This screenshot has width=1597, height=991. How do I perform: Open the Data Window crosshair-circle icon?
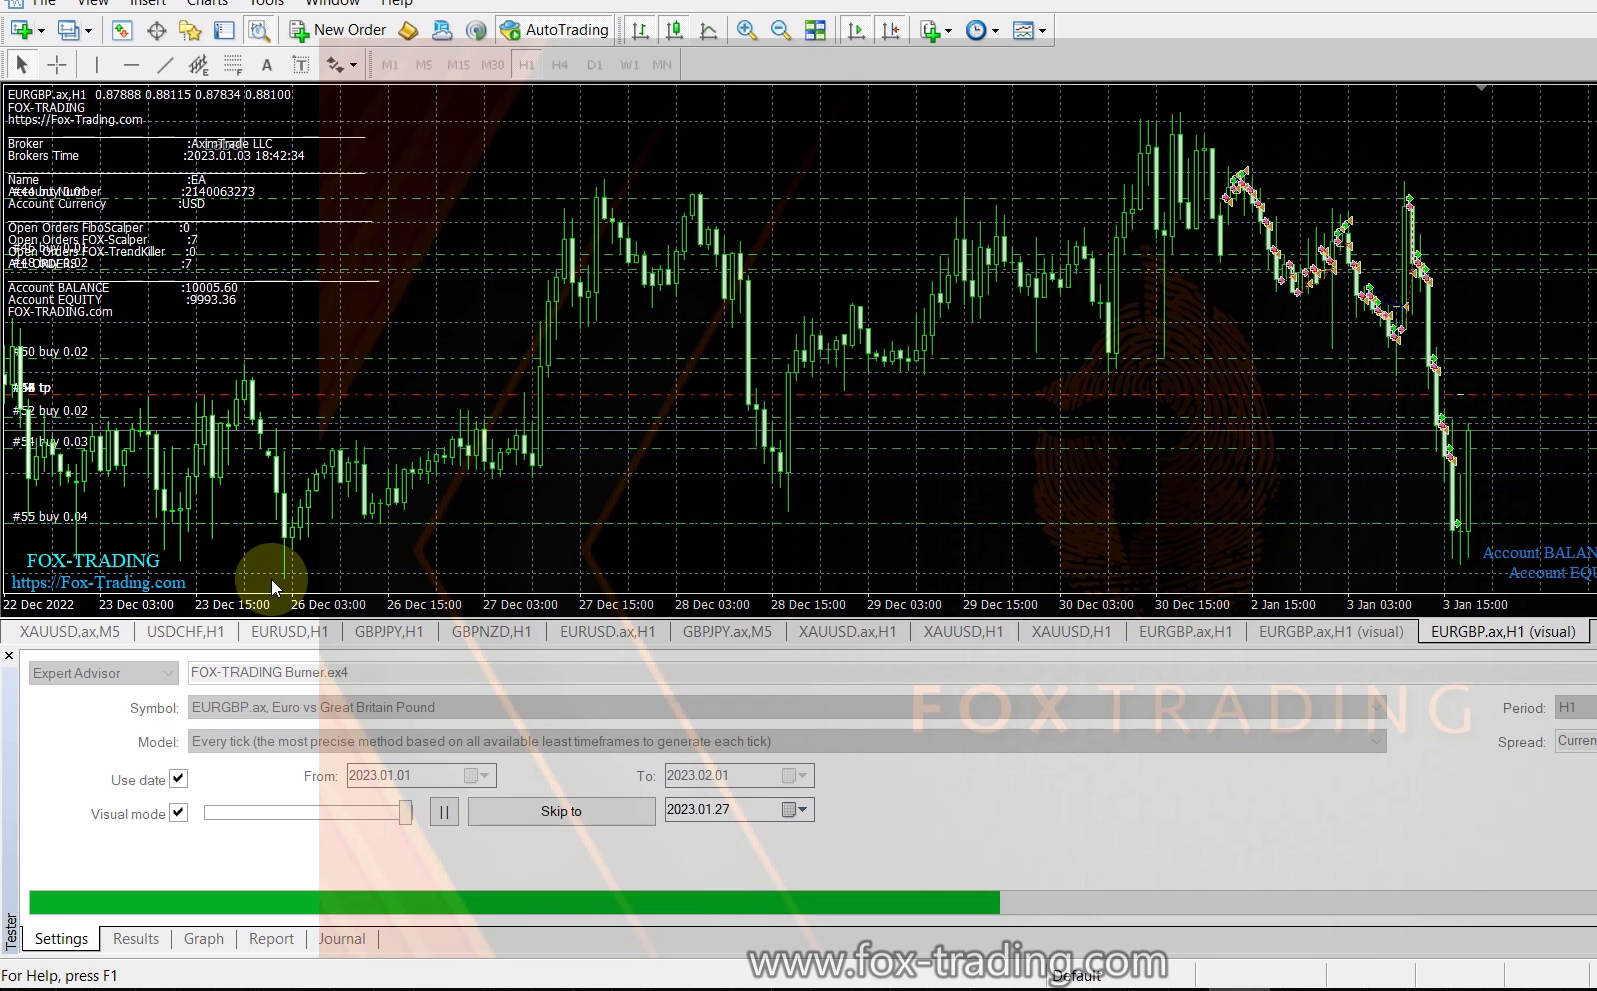157,30
